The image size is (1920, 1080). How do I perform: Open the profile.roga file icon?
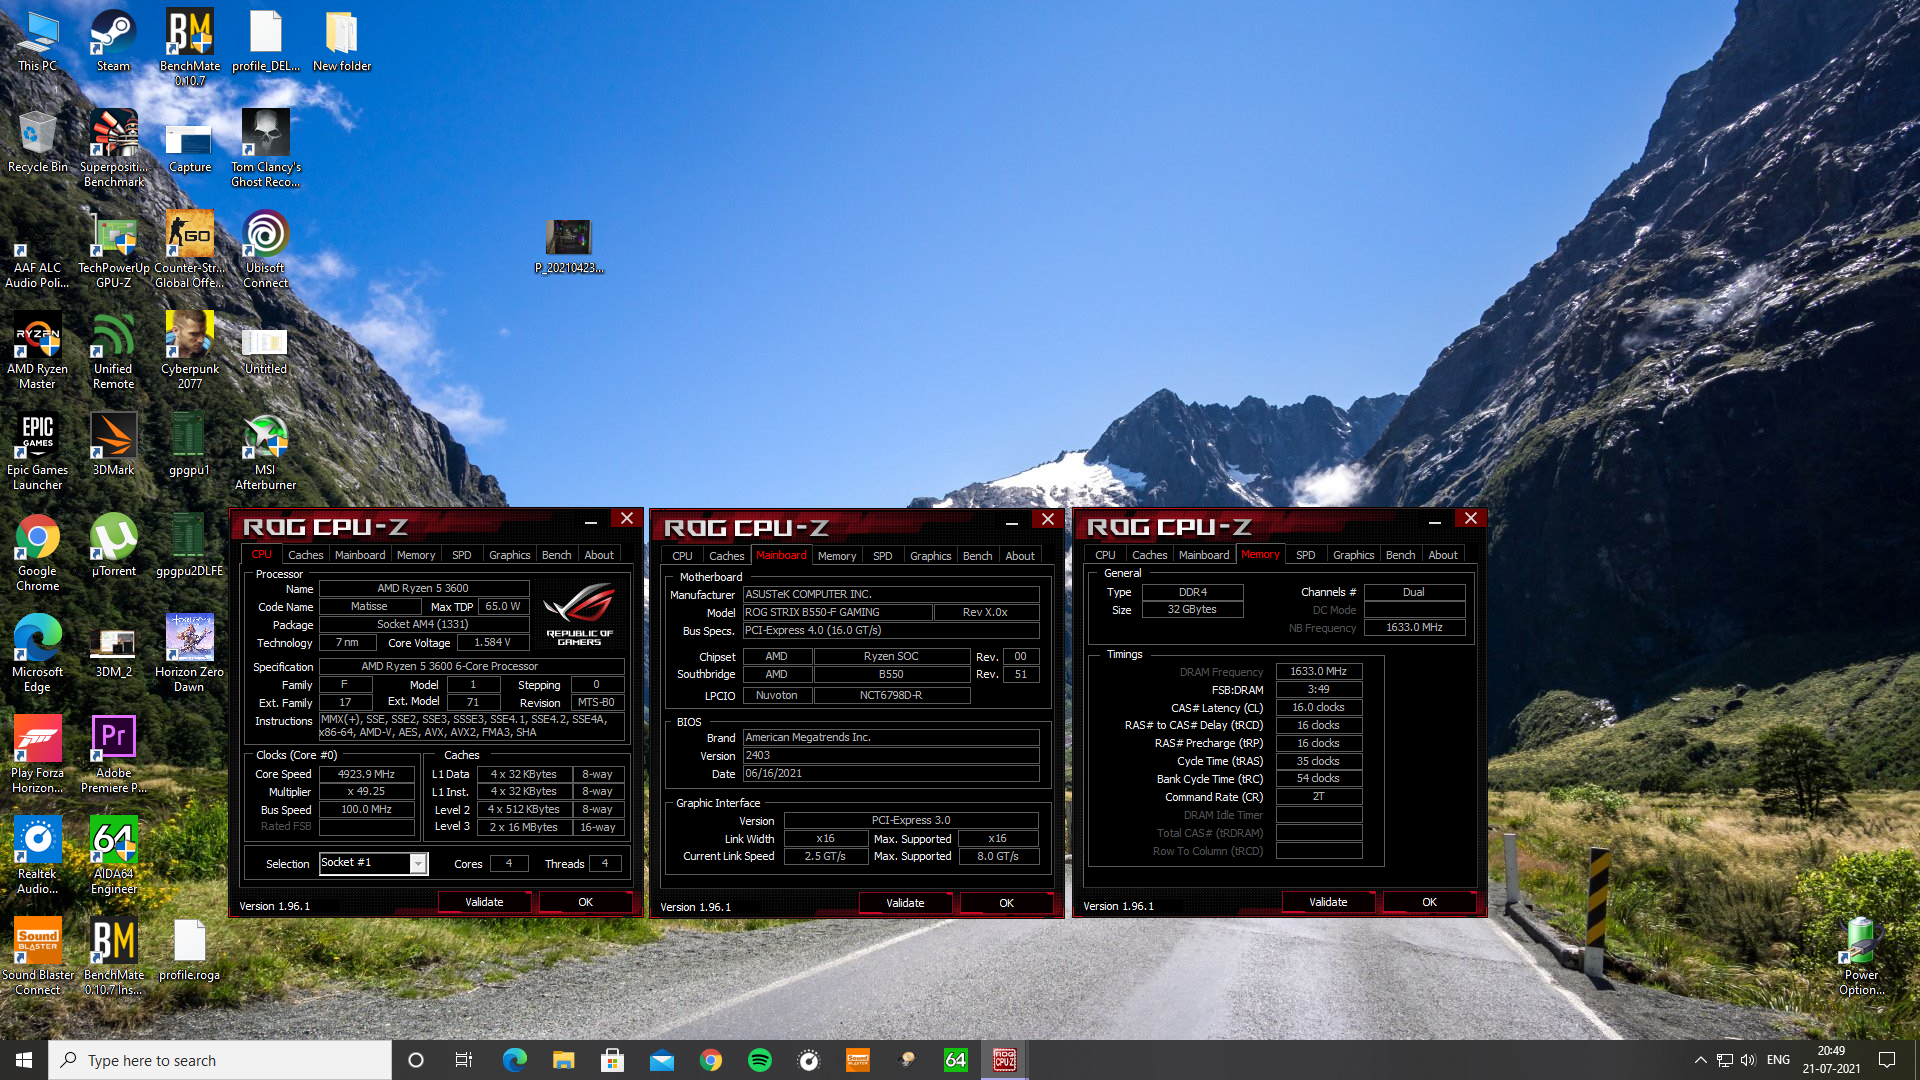coord(189,950)
